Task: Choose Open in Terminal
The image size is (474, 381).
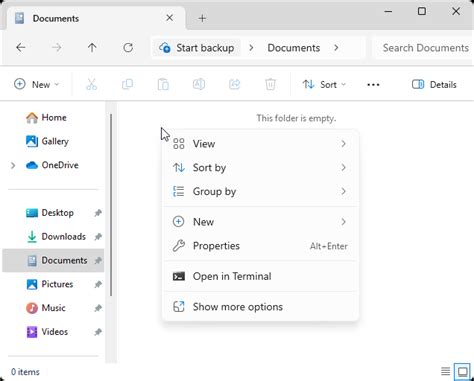Action: (x=260, y=276)
